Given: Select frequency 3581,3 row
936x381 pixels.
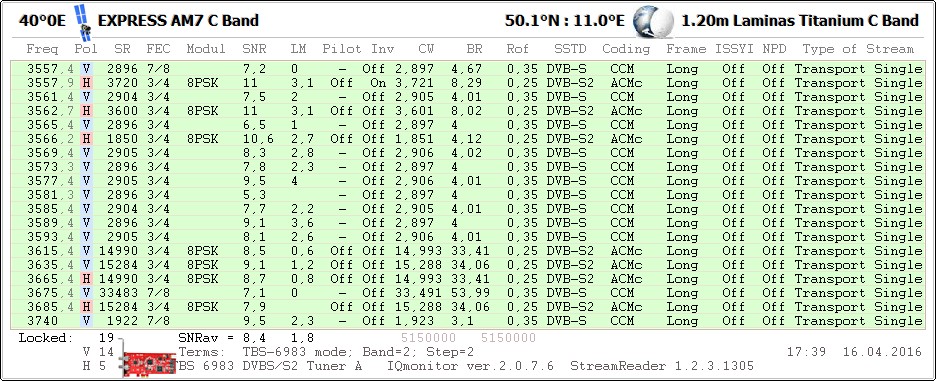Looking at the screenshot, I should (468, 195).
